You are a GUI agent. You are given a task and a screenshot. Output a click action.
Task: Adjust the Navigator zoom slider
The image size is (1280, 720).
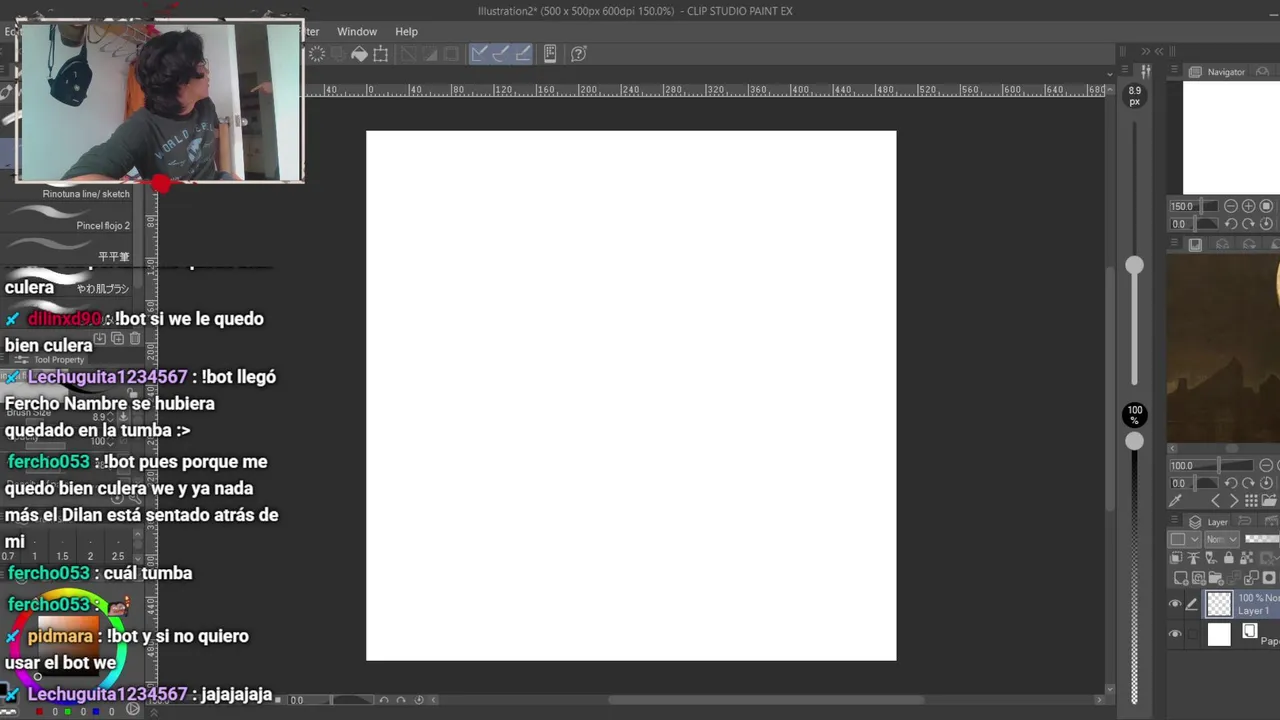1201,206
